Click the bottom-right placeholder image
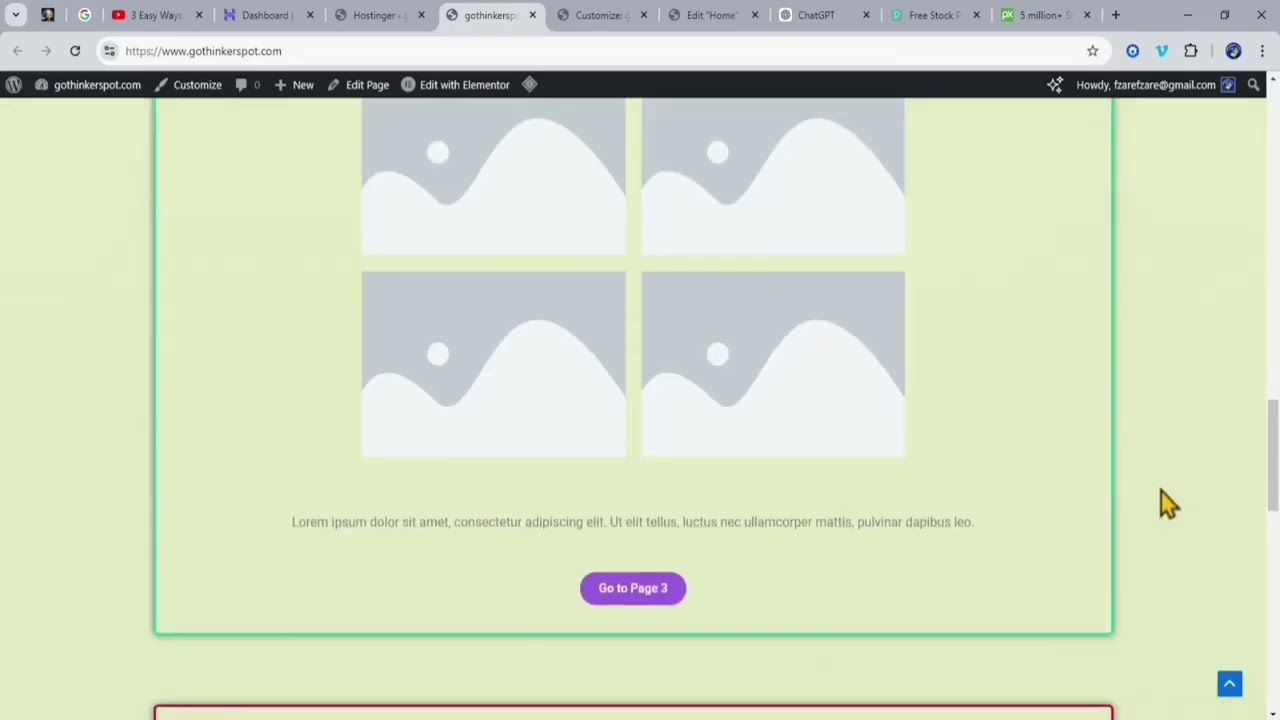 (x=773, y=364)
